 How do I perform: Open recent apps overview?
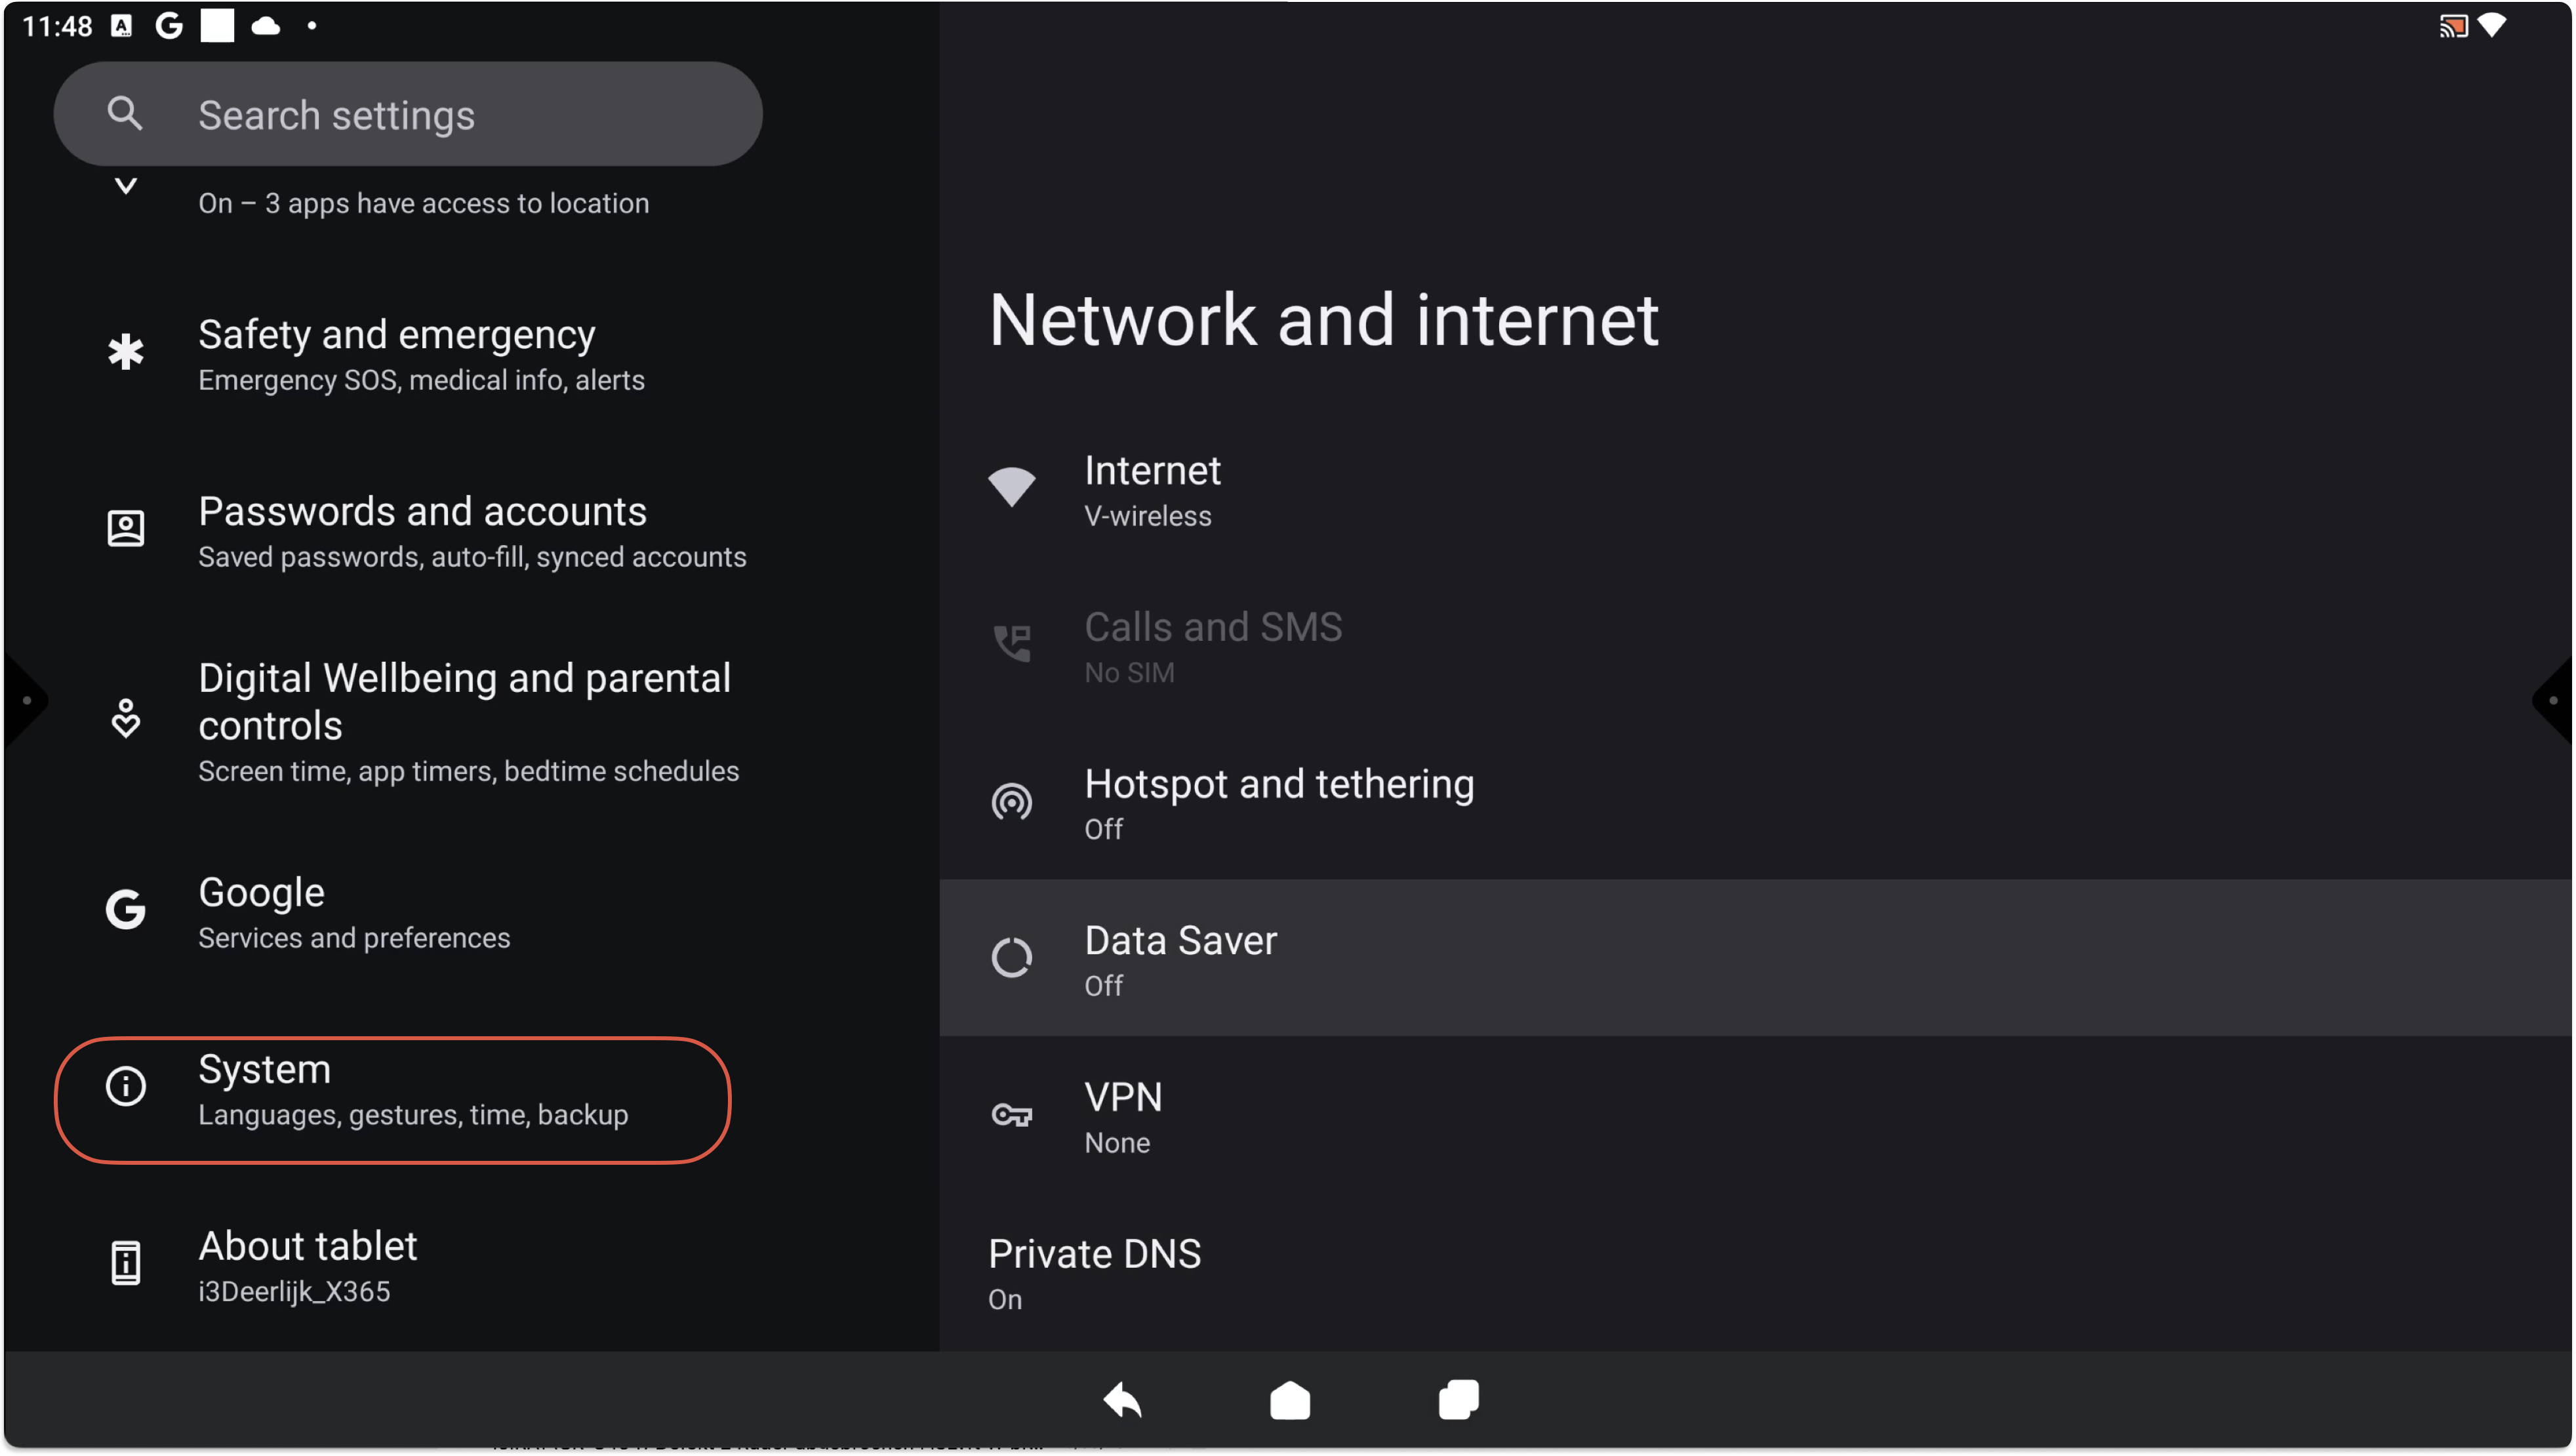(1458, 1400)
